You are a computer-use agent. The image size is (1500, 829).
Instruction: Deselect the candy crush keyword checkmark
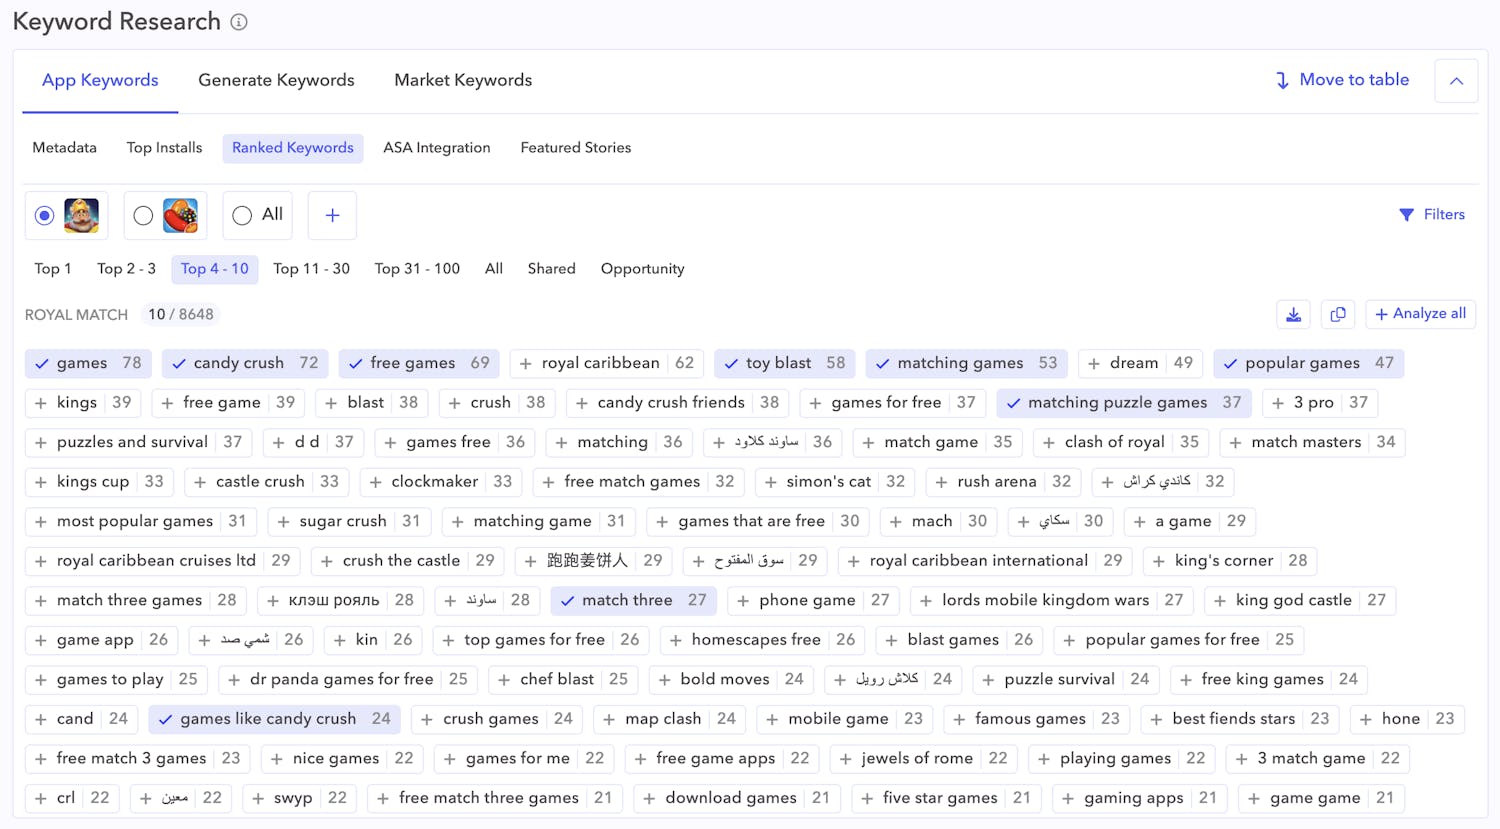click(x=179, y=363)
